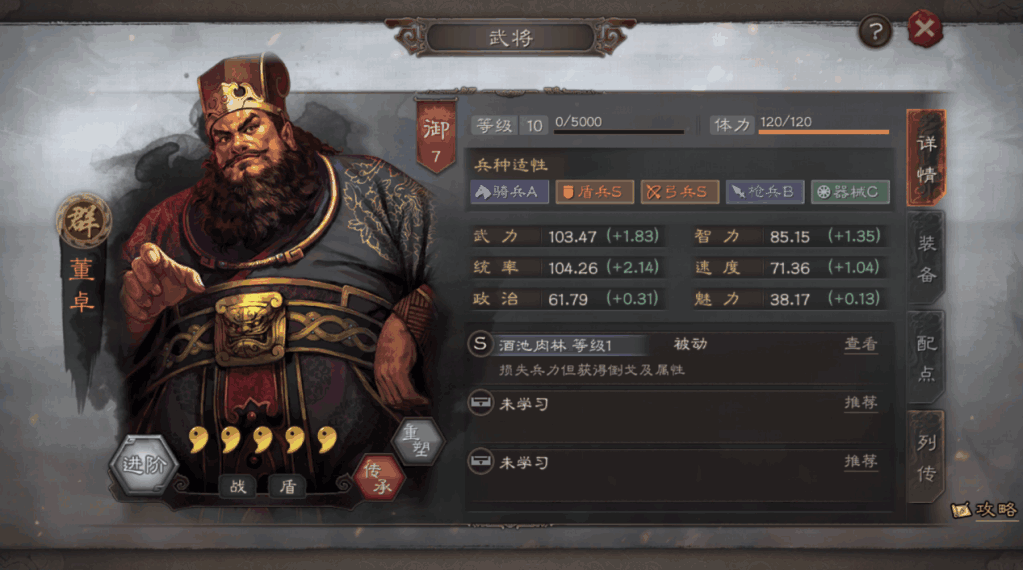Click the first 推荐 link
Image resolution: width=1023 pixels, height=570 pixels.
pos(861,402)
